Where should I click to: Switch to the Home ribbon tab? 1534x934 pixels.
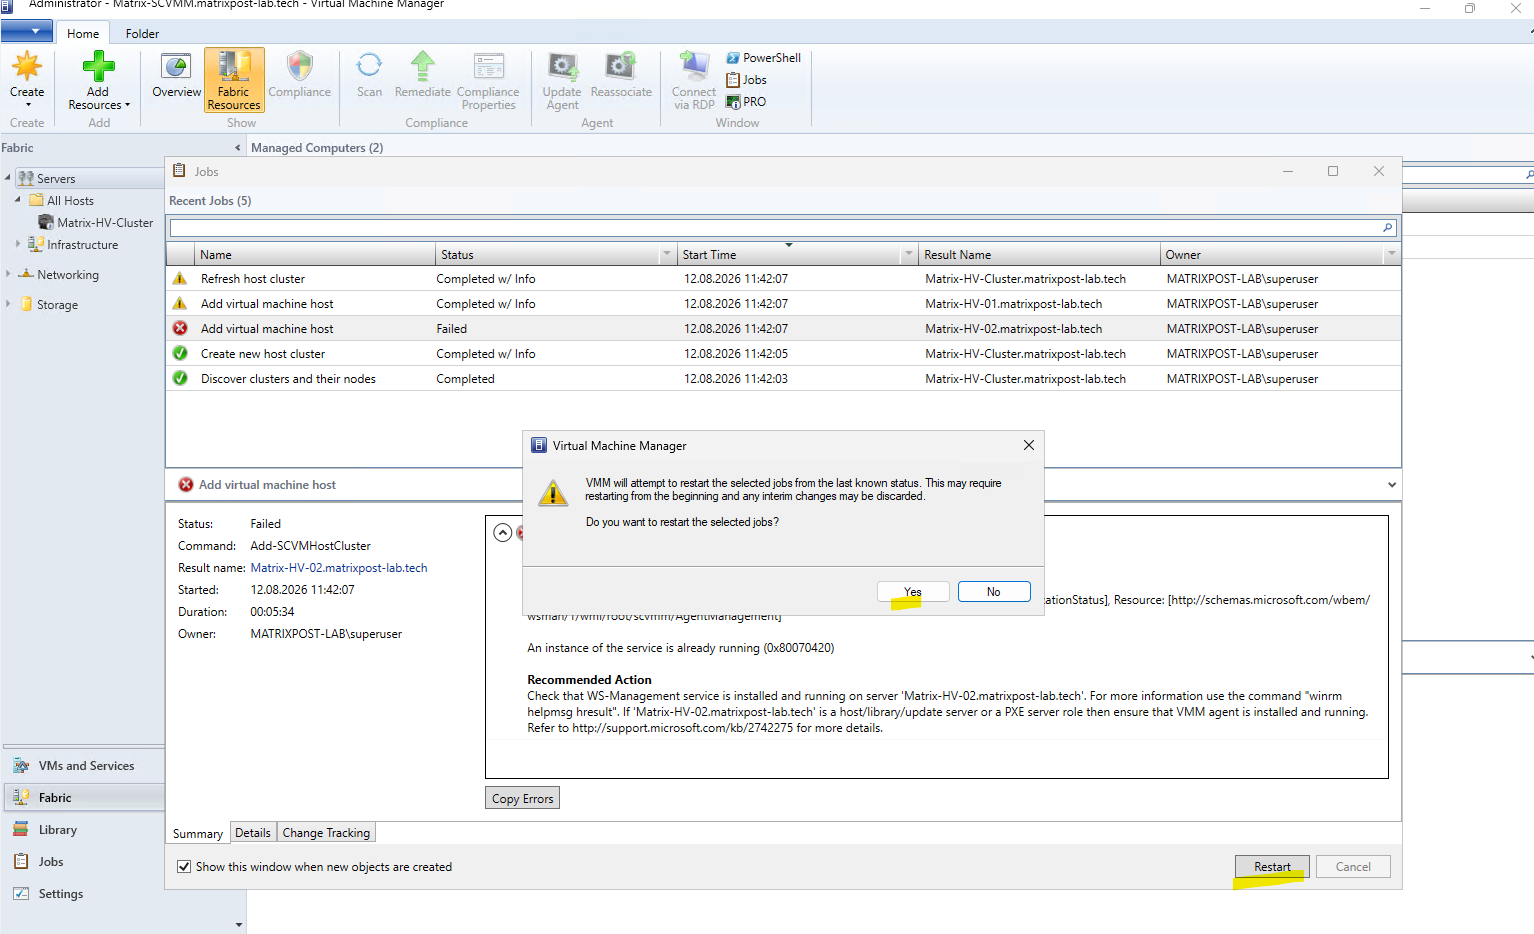tap(83, 34)
